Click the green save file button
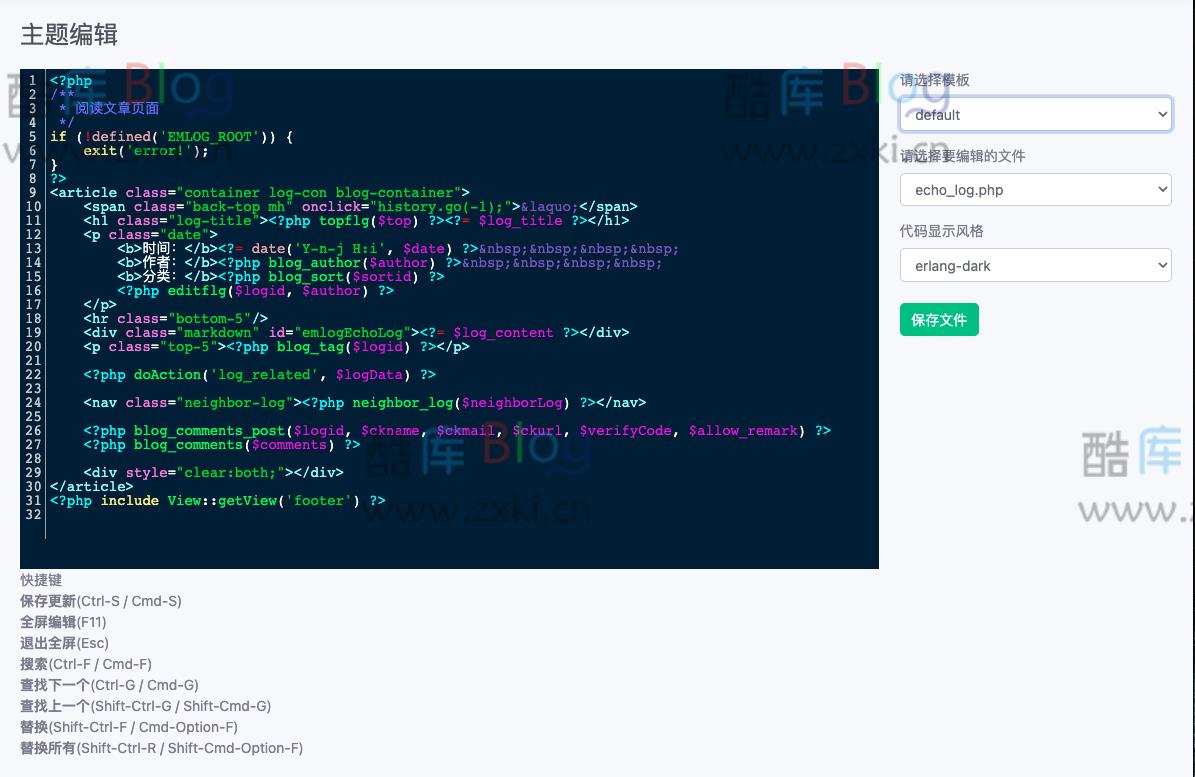Viewport: 1195px width, 777px height. (x=939, y=320)
